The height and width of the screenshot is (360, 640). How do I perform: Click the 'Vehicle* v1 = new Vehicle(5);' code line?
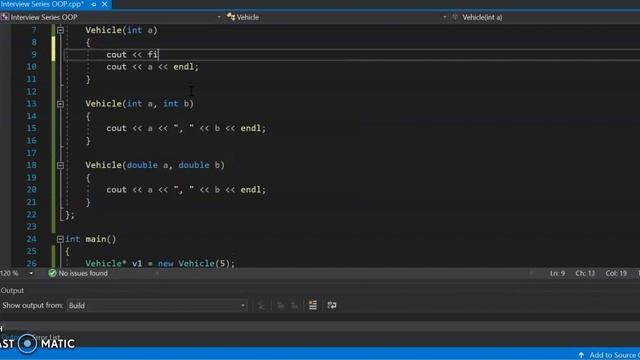160,264
